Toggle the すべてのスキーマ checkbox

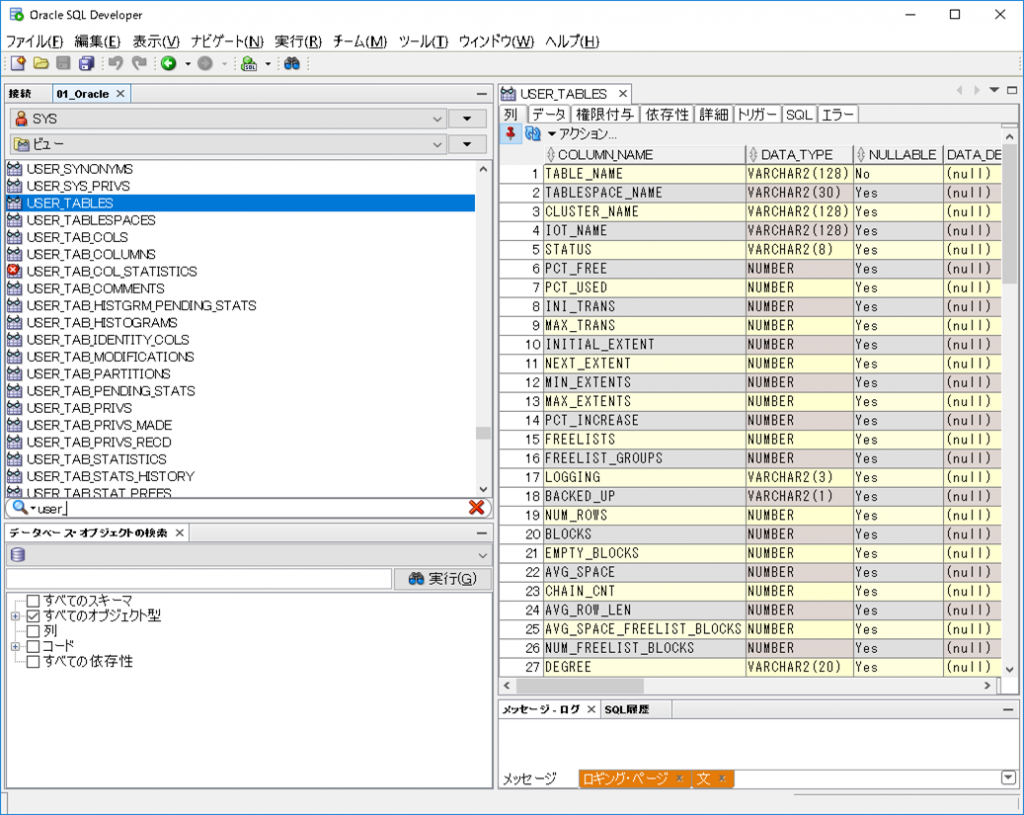[33, 600]
